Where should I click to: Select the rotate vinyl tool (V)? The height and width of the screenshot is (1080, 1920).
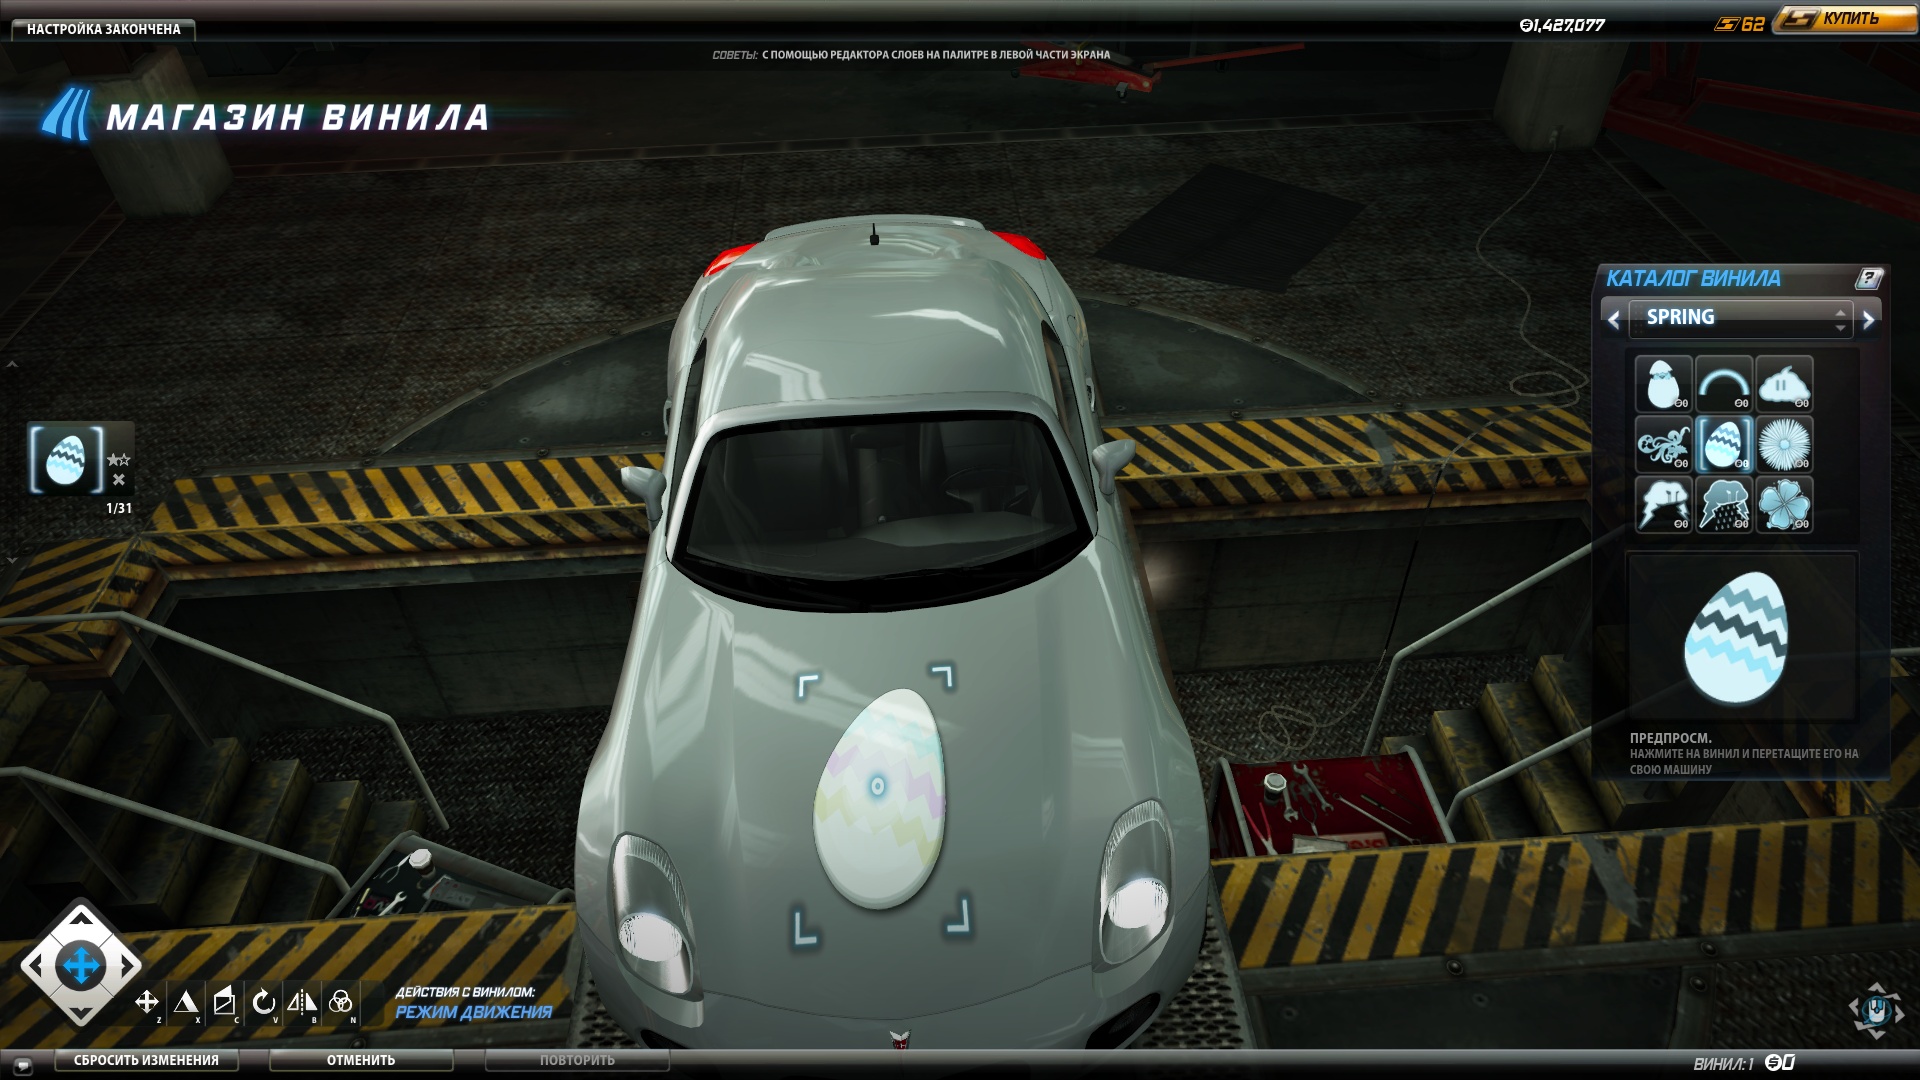[x=263, y=1002]
